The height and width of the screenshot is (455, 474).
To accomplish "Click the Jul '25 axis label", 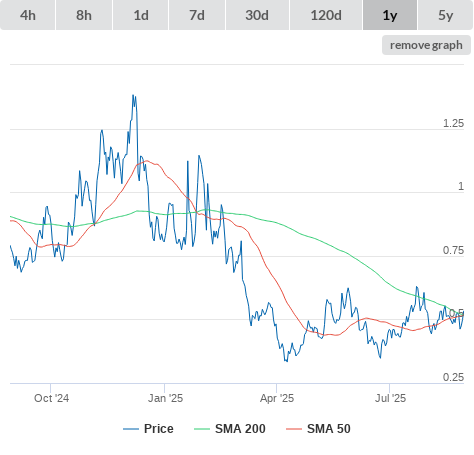I will (x=390, y=398).
